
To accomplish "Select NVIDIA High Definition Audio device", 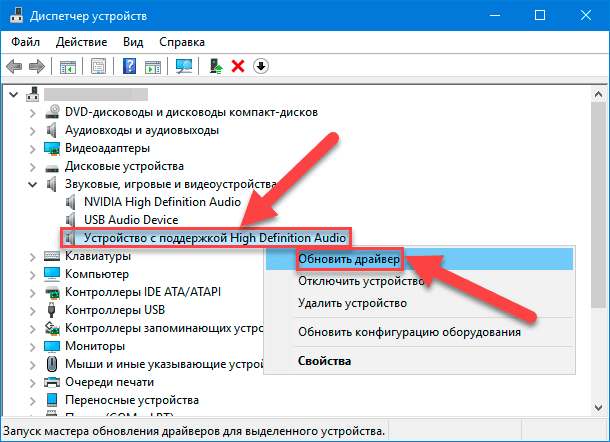I will tap(162, 202).
